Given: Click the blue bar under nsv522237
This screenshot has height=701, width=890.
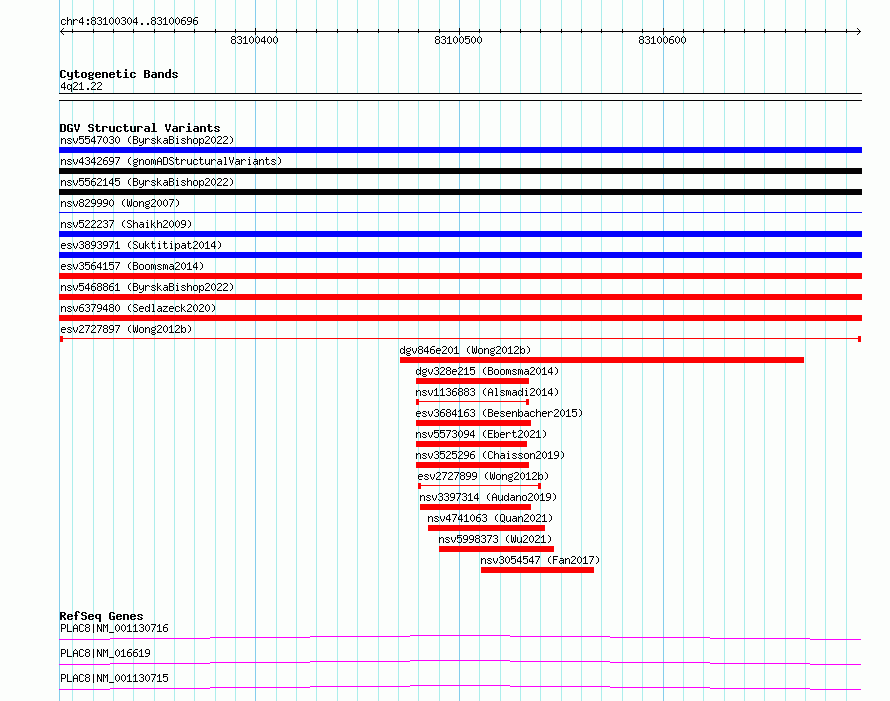Looking at the screenshot, I should (460, 234).
